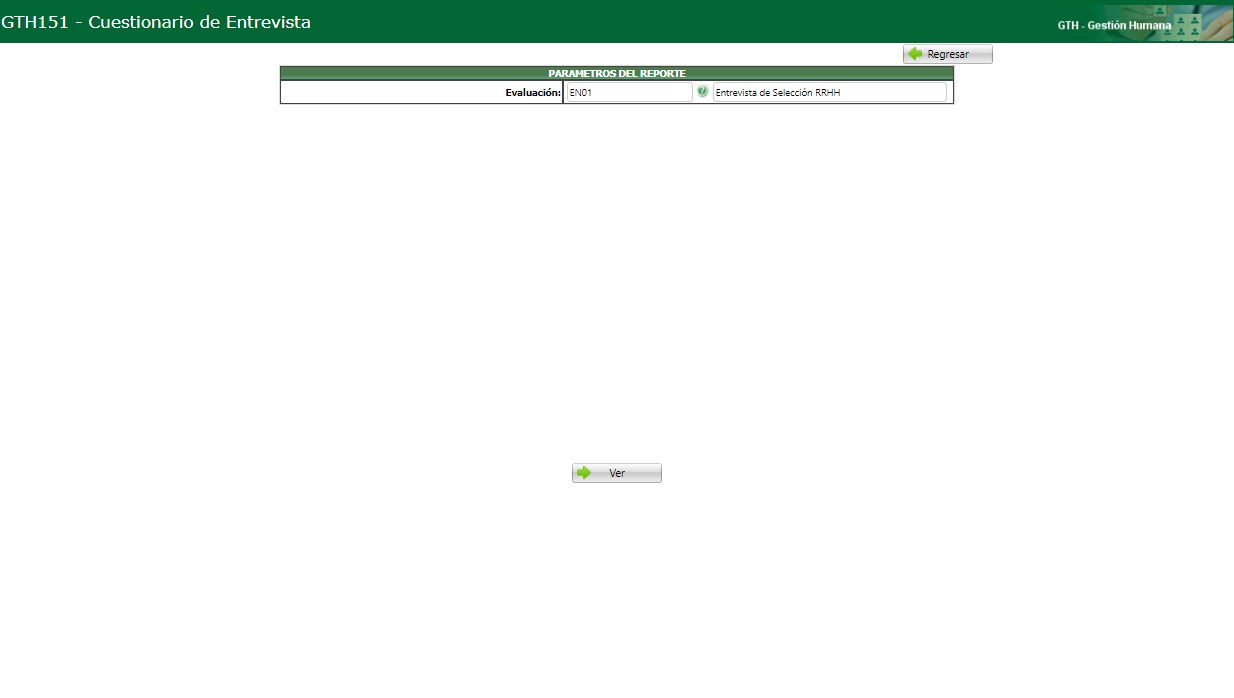Viewport: 1234px width, 698px height.
Task: Select the Entrevista de Selección RRHH description field
Action: click(x=830, y=92)
